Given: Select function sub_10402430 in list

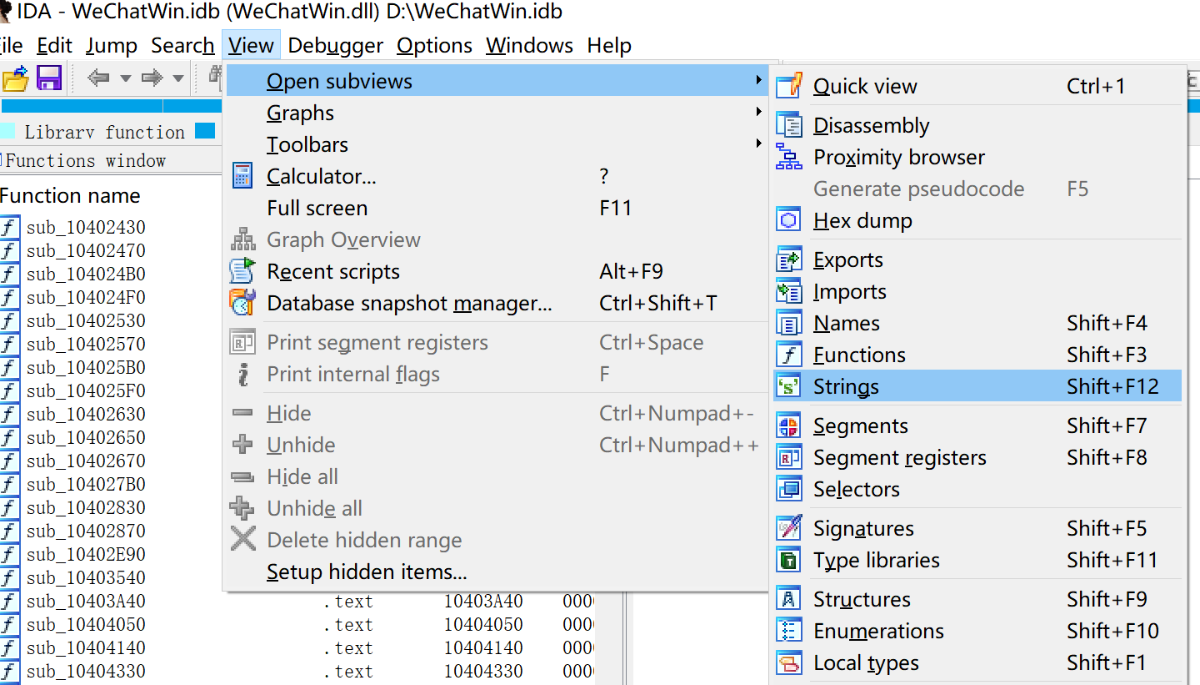Looking at the screenshot, I should click(86, 227).
